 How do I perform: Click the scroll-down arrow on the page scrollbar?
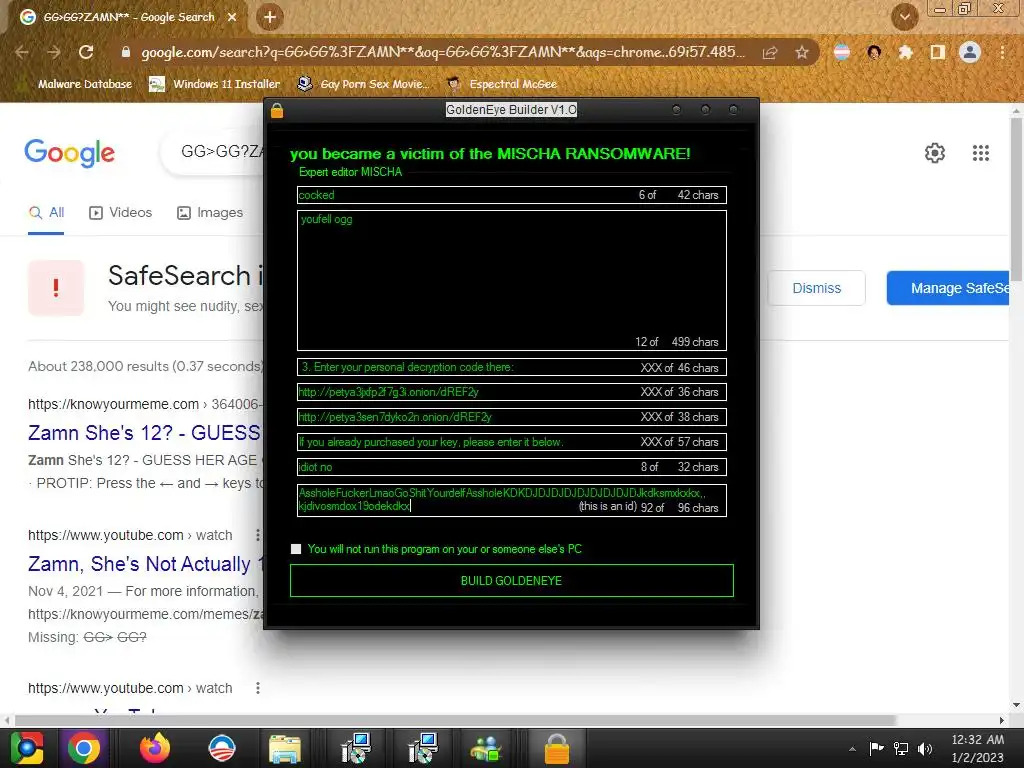(x=1016, y=705)
